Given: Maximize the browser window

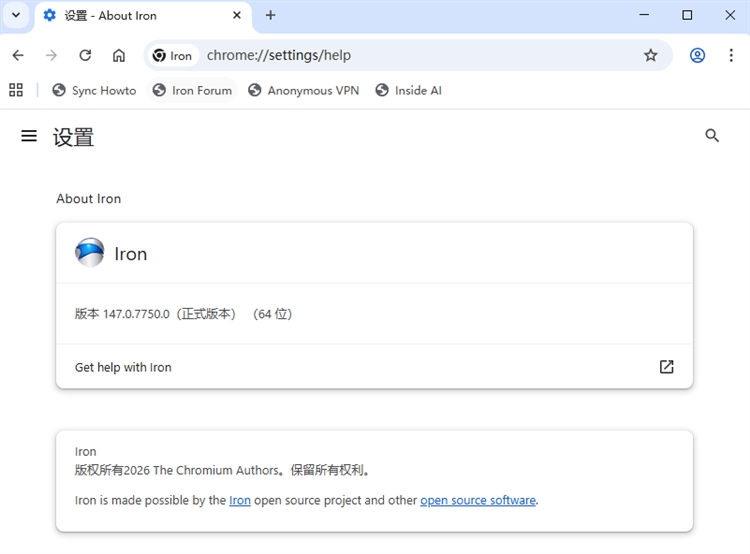Looking at the screenshot, I should pos(687,15).
